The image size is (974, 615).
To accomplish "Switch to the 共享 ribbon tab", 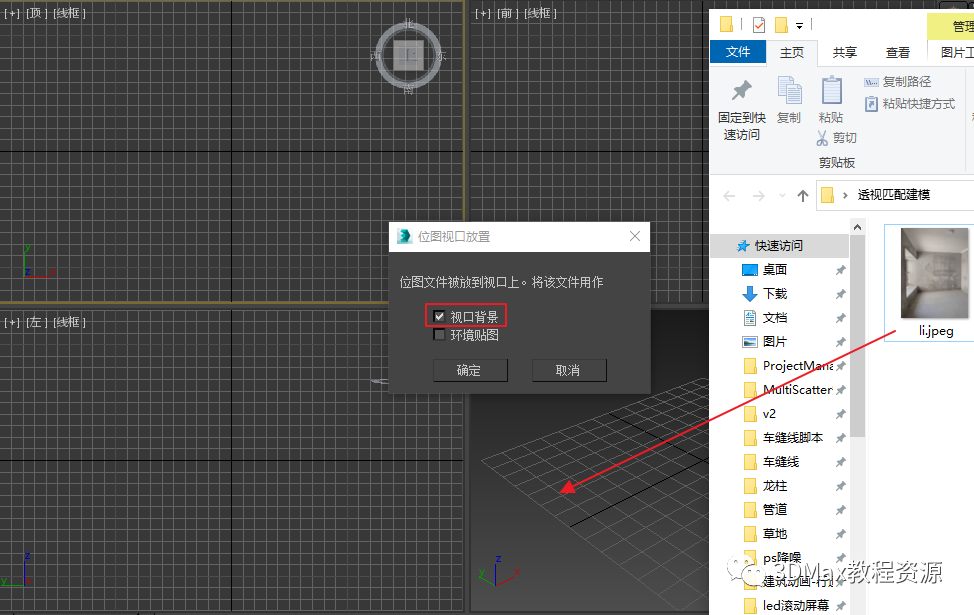I will 844,53.
